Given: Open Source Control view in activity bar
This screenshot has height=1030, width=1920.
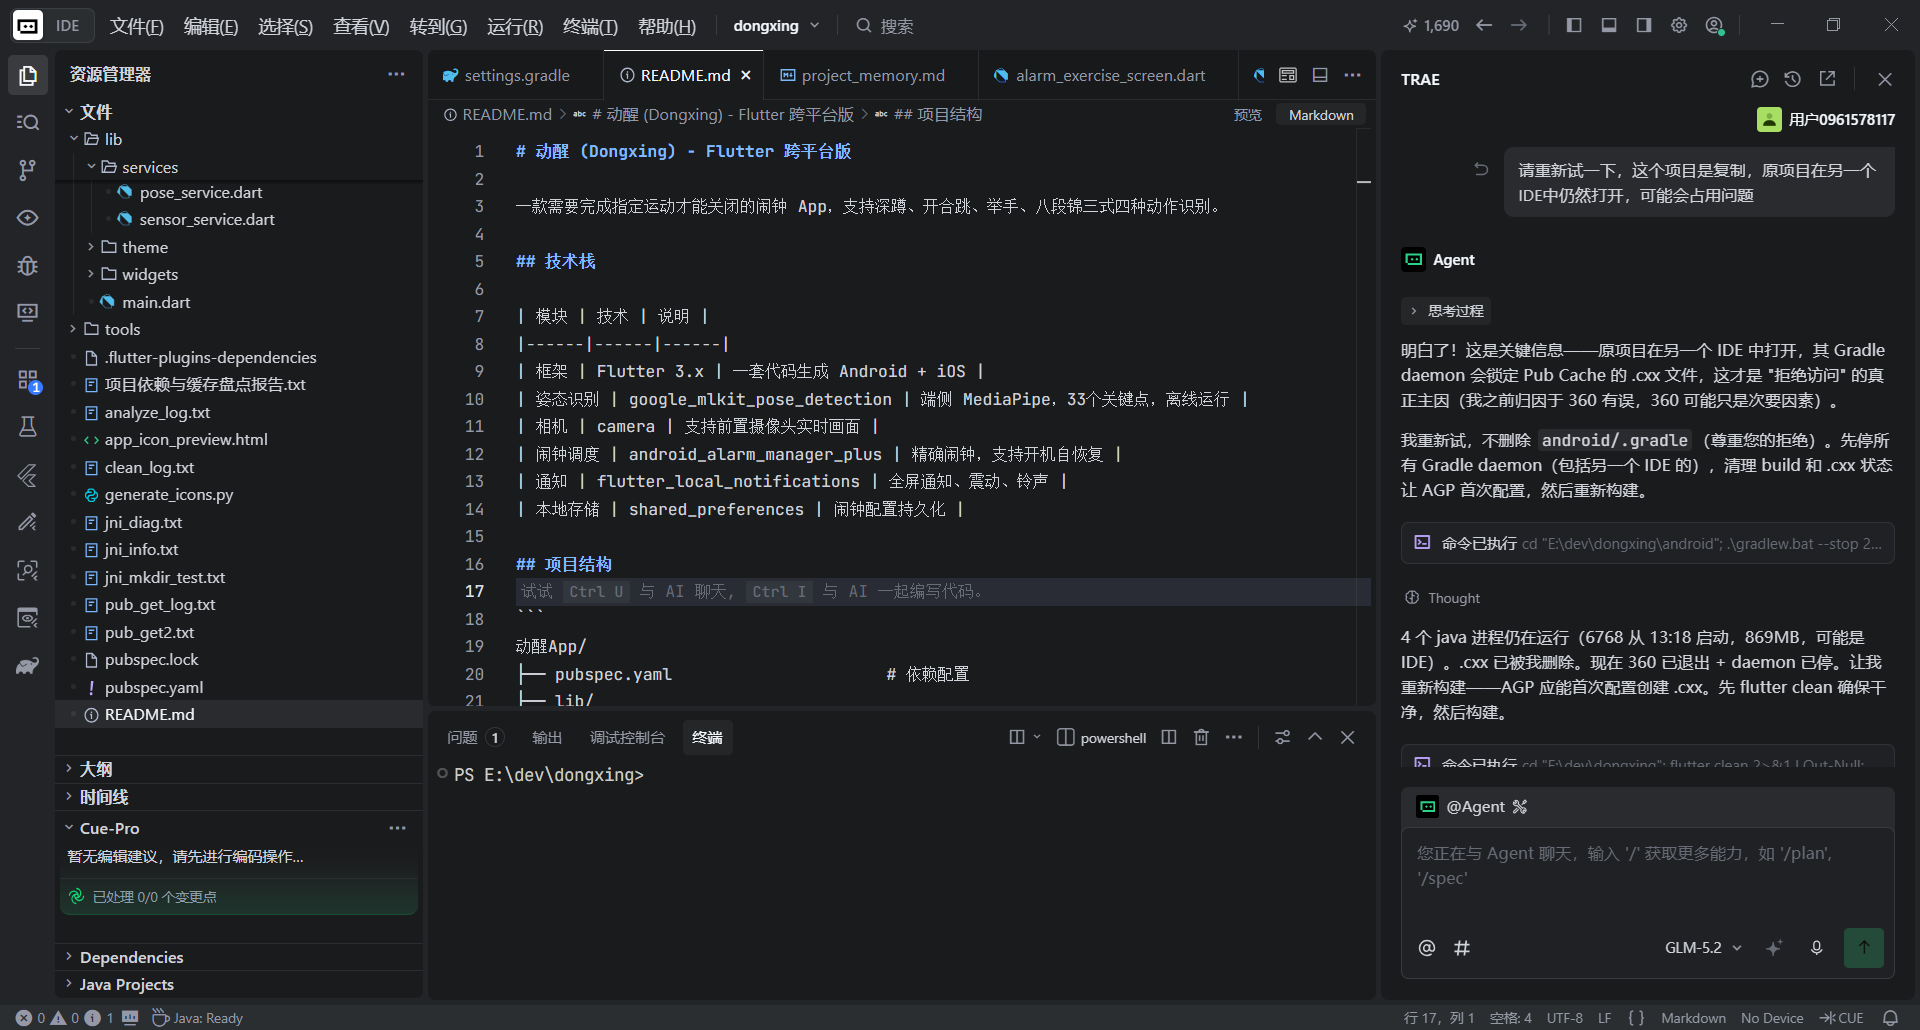Looking at the screenshot, I should point(28,170).
